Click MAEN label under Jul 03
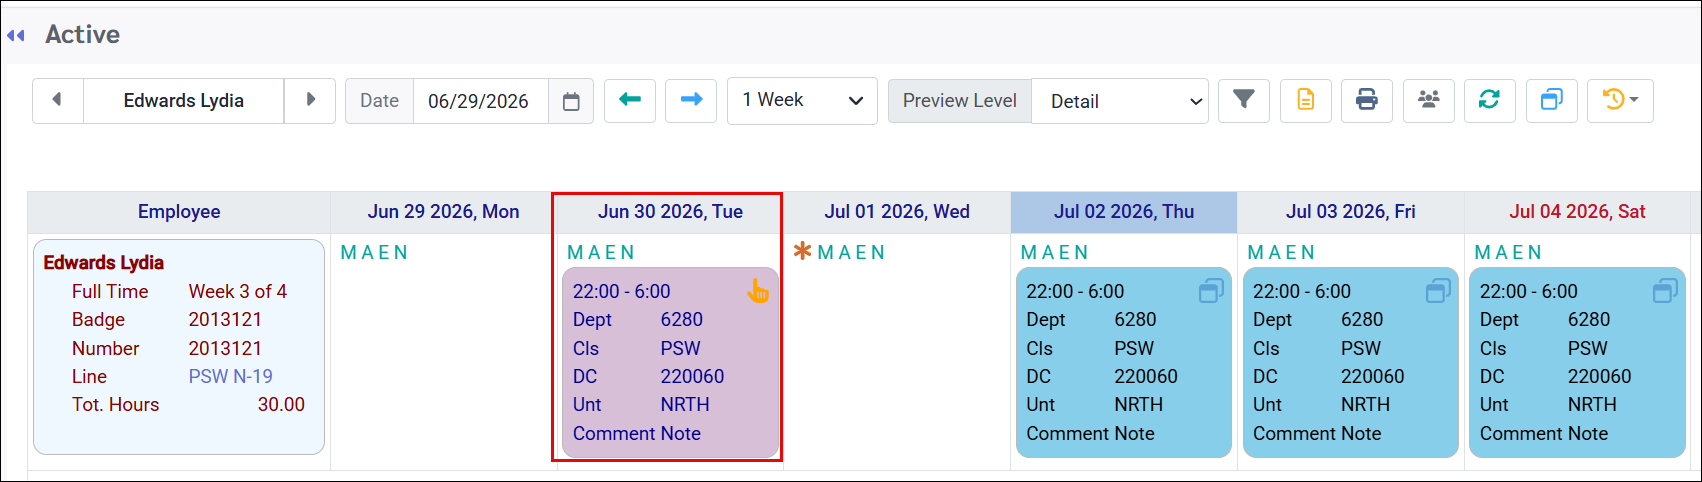 (1281, 252)
